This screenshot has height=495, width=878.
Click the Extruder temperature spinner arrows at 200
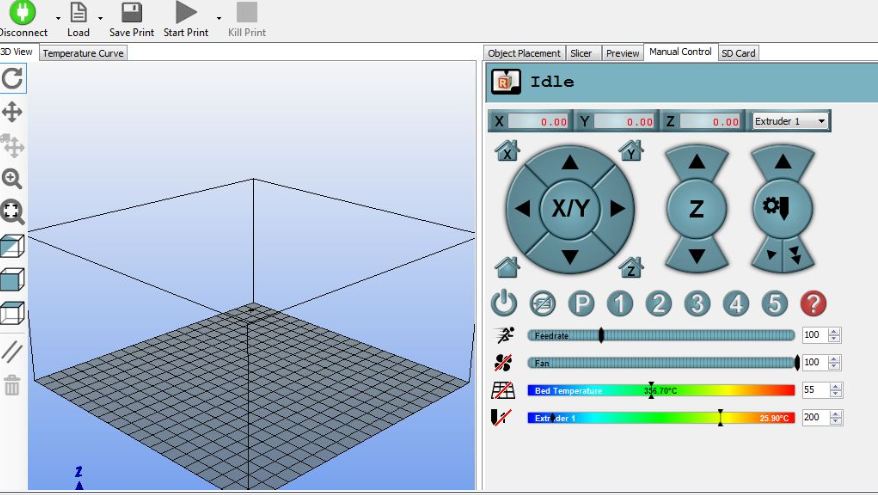click(x=835, y=417)
